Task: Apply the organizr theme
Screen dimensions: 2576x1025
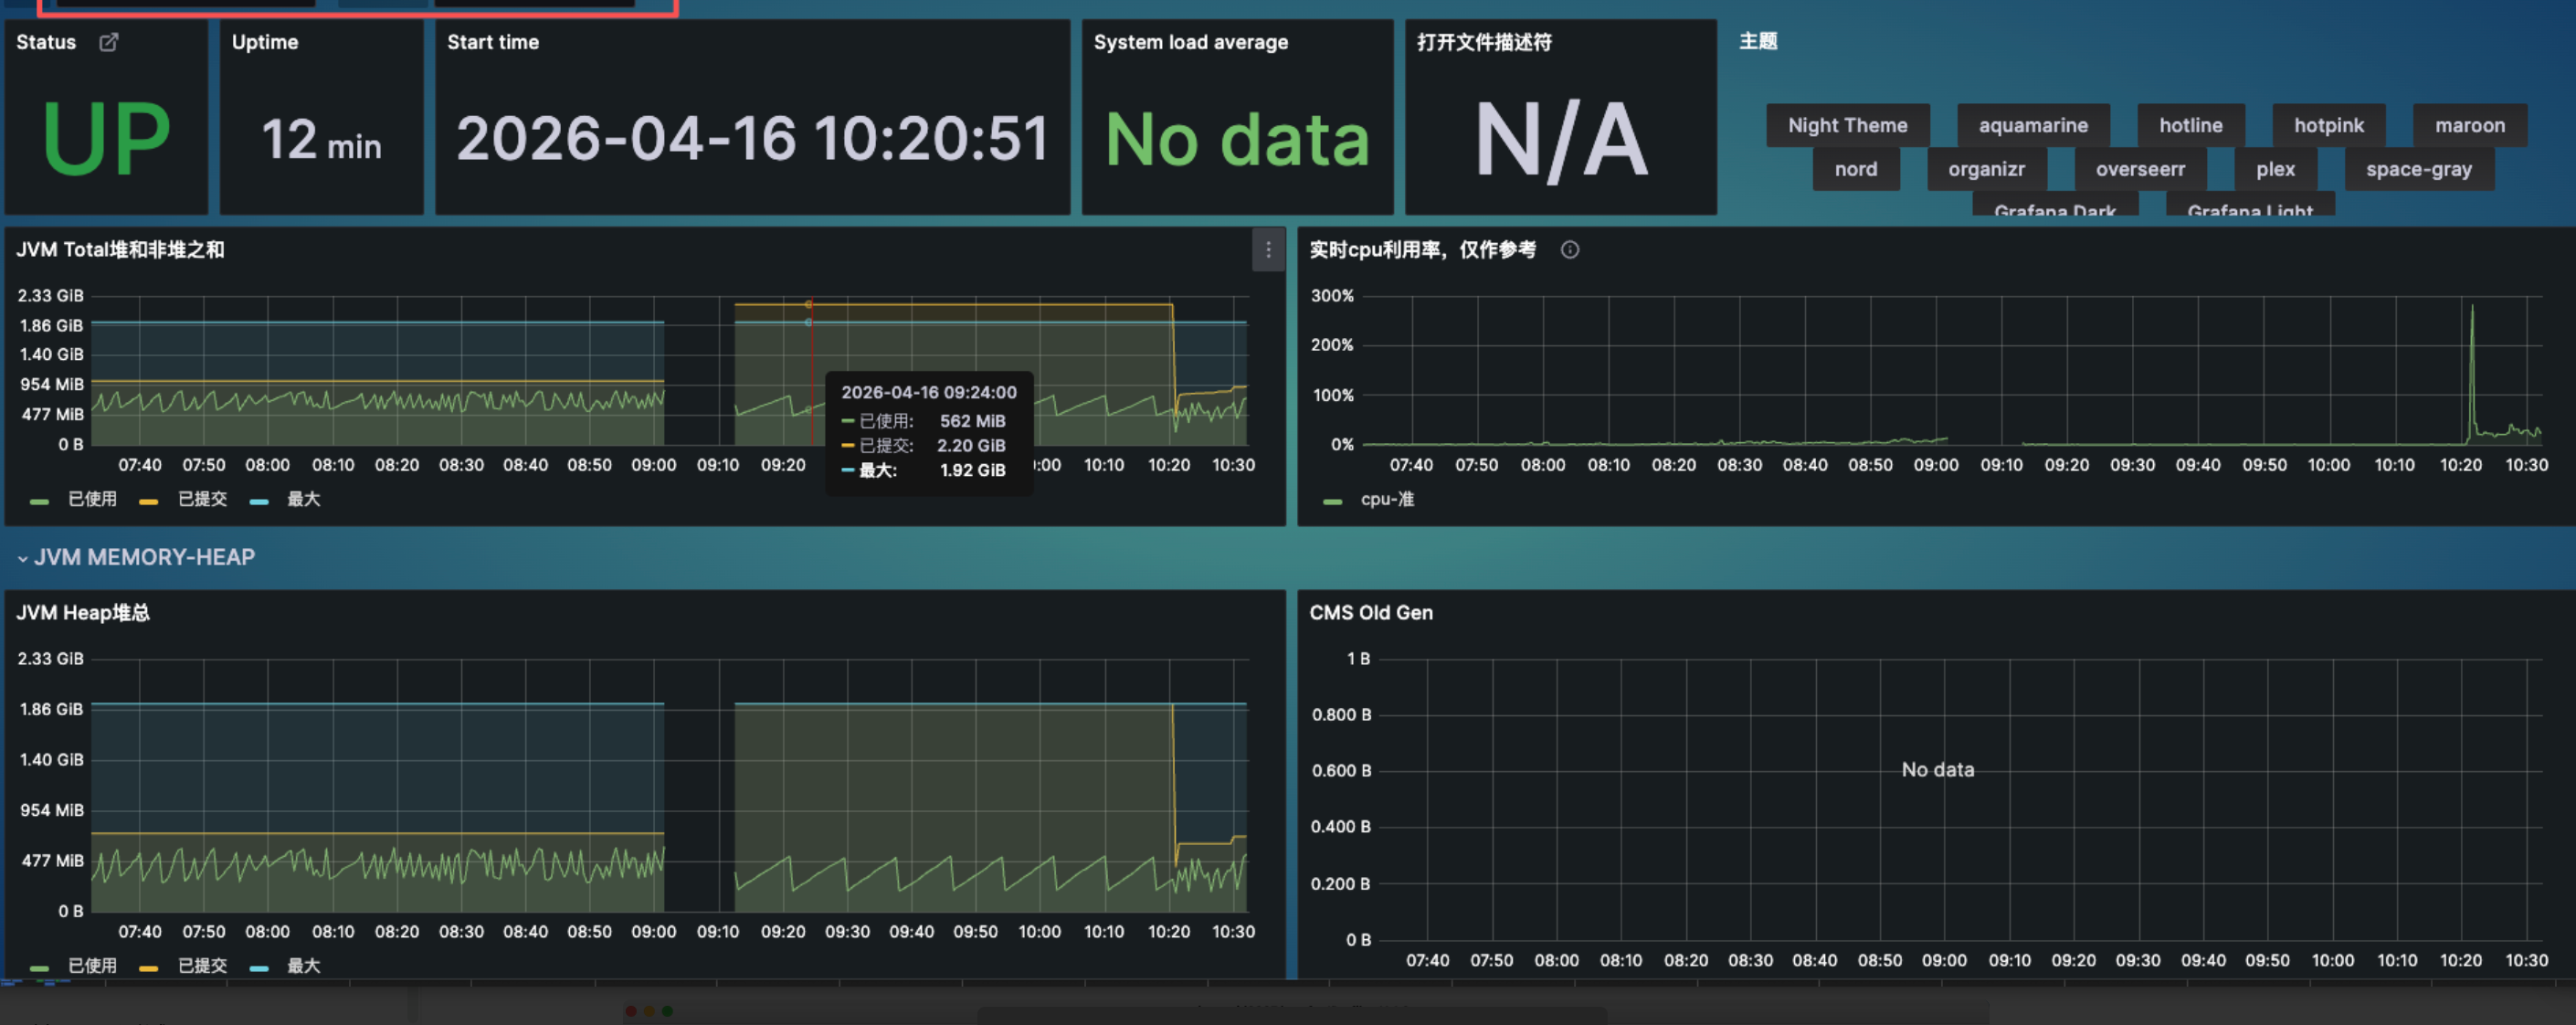Action: 1986,170
